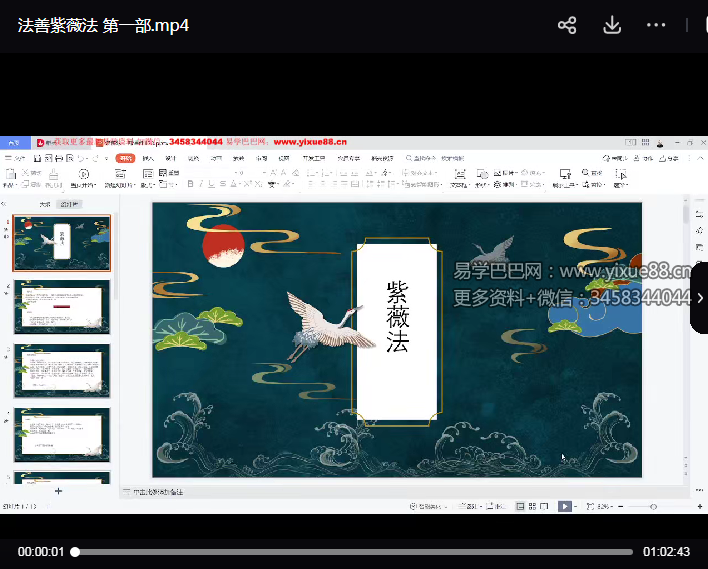Select the second slide thumbnail
Screen dimensions: 708x569
click(61, 307)
